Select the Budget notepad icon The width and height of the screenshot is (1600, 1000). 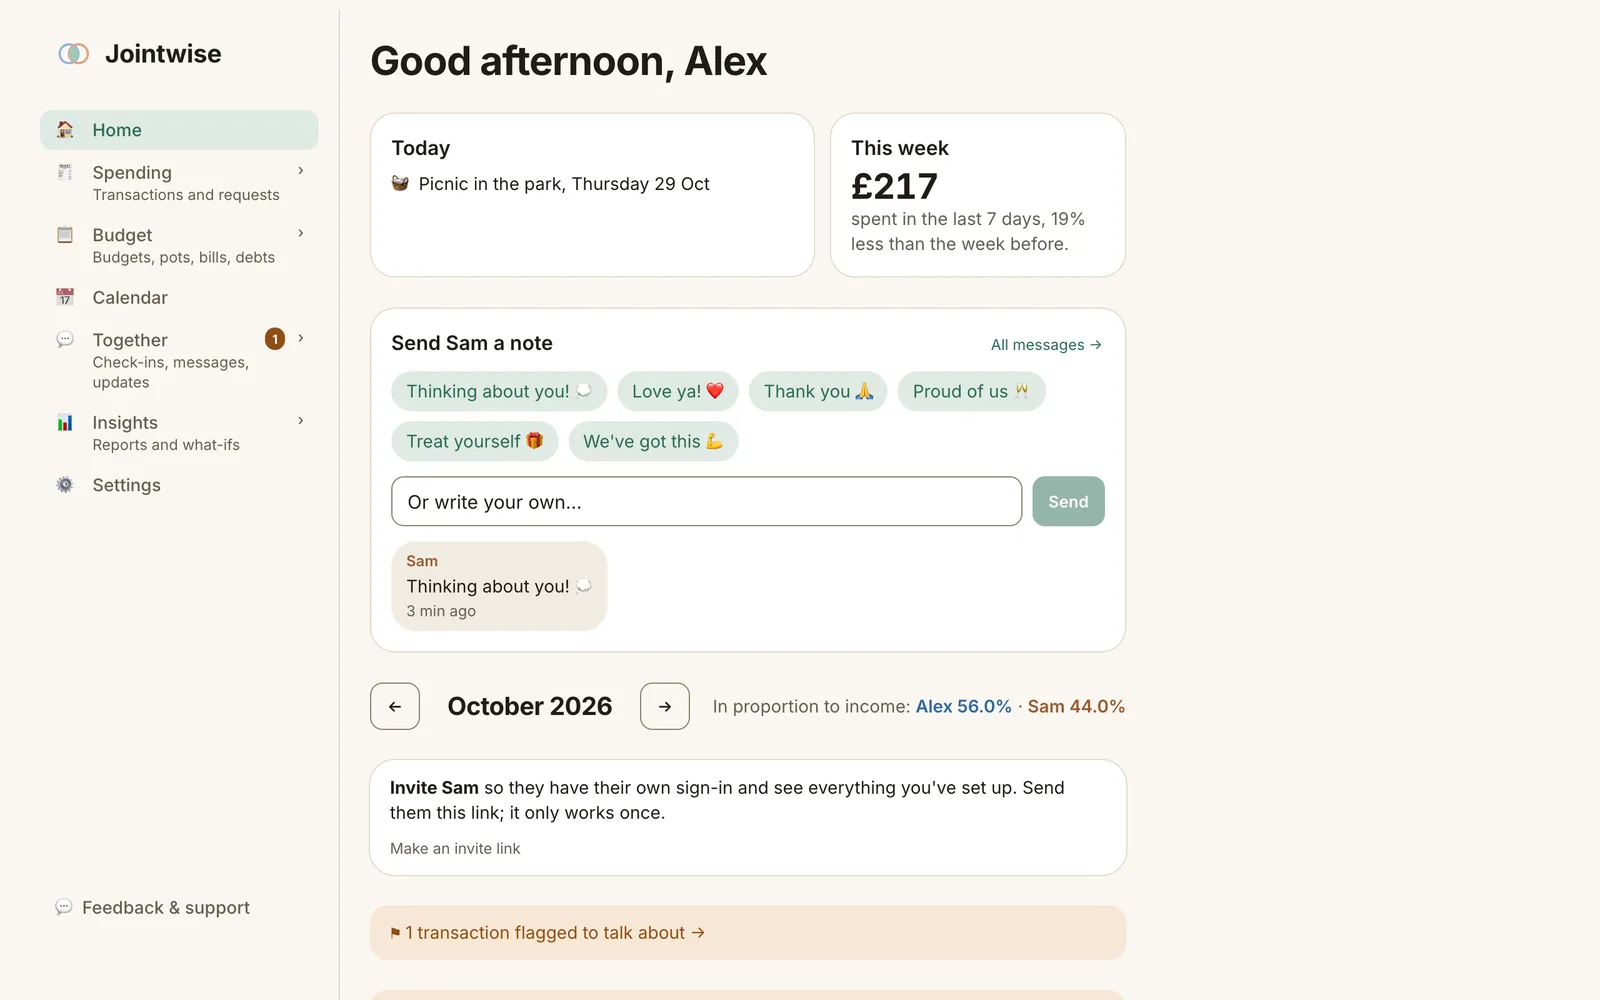pyautogui.click(x=65, y=235)
